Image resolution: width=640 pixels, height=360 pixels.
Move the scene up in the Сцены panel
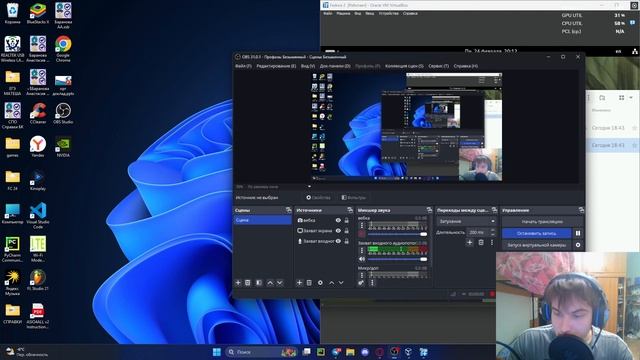point(270,282)
